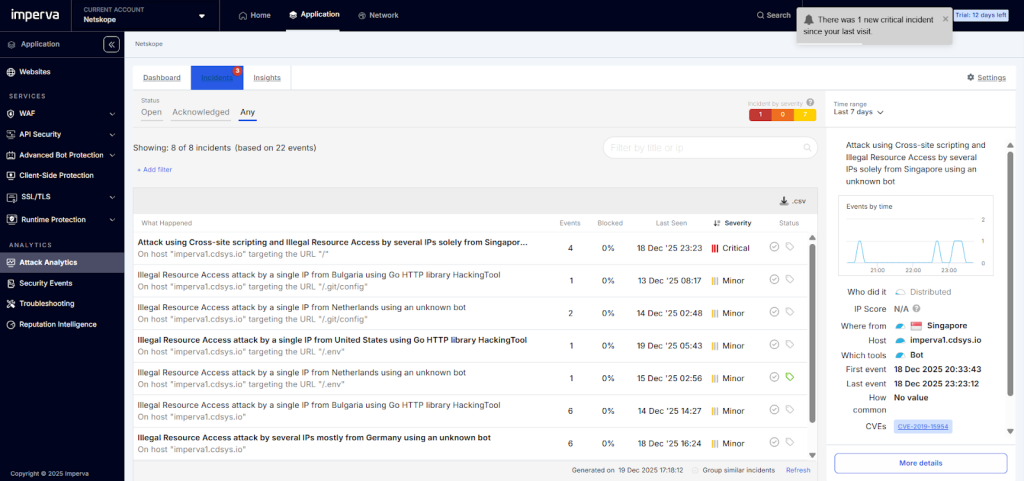Image resolution: width=1024 pixels, height=481 pixels.
Task: Tag the 14 Dec '25 02:48 incident
Action: [790, 312]
